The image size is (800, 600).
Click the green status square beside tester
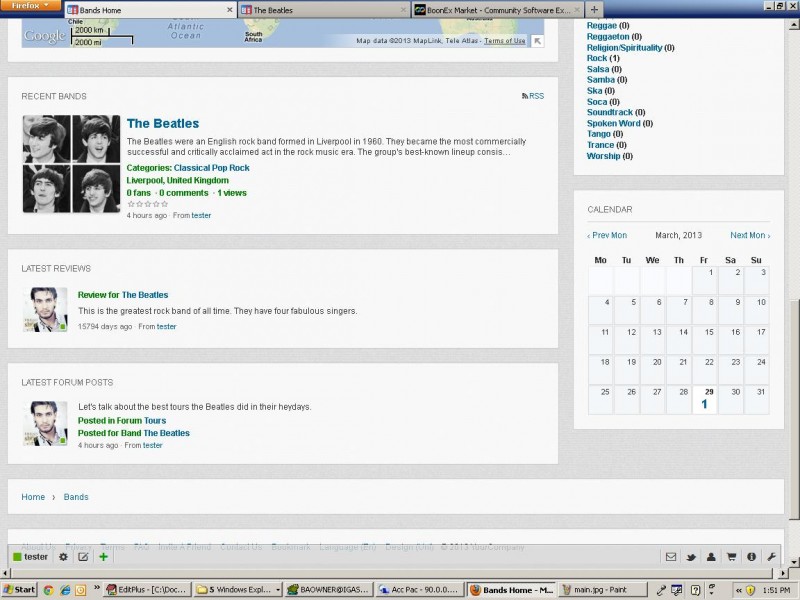tap(17, 557)
